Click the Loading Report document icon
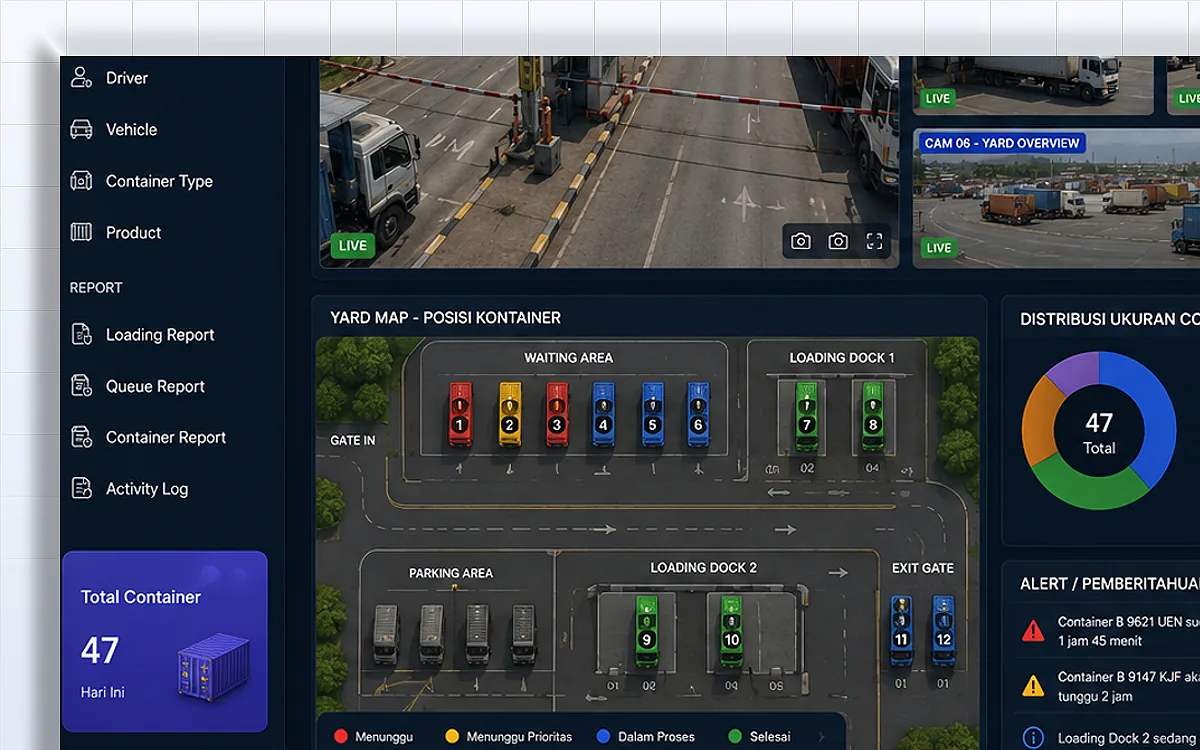1200x750 pixels. 81,334
